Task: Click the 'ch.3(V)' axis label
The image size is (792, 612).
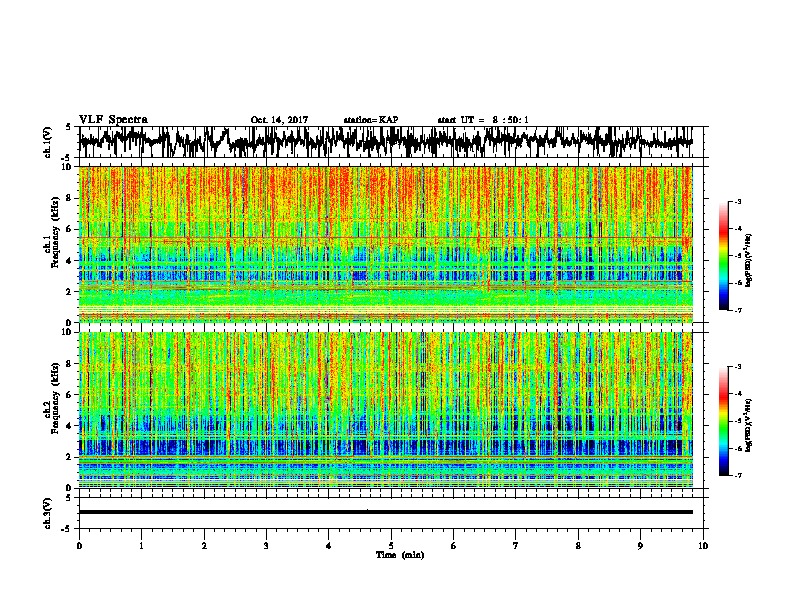Action: tap(48, 513)
